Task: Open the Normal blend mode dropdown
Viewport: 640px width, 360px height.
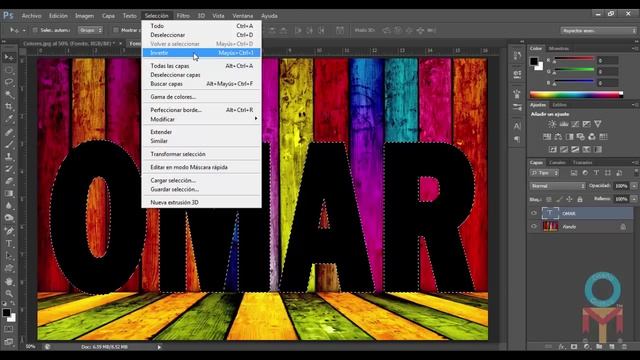Action: 558,186
